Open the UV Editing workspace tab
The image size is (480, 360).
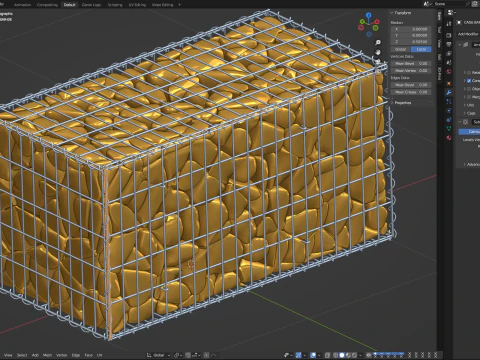tap(137, 5)
